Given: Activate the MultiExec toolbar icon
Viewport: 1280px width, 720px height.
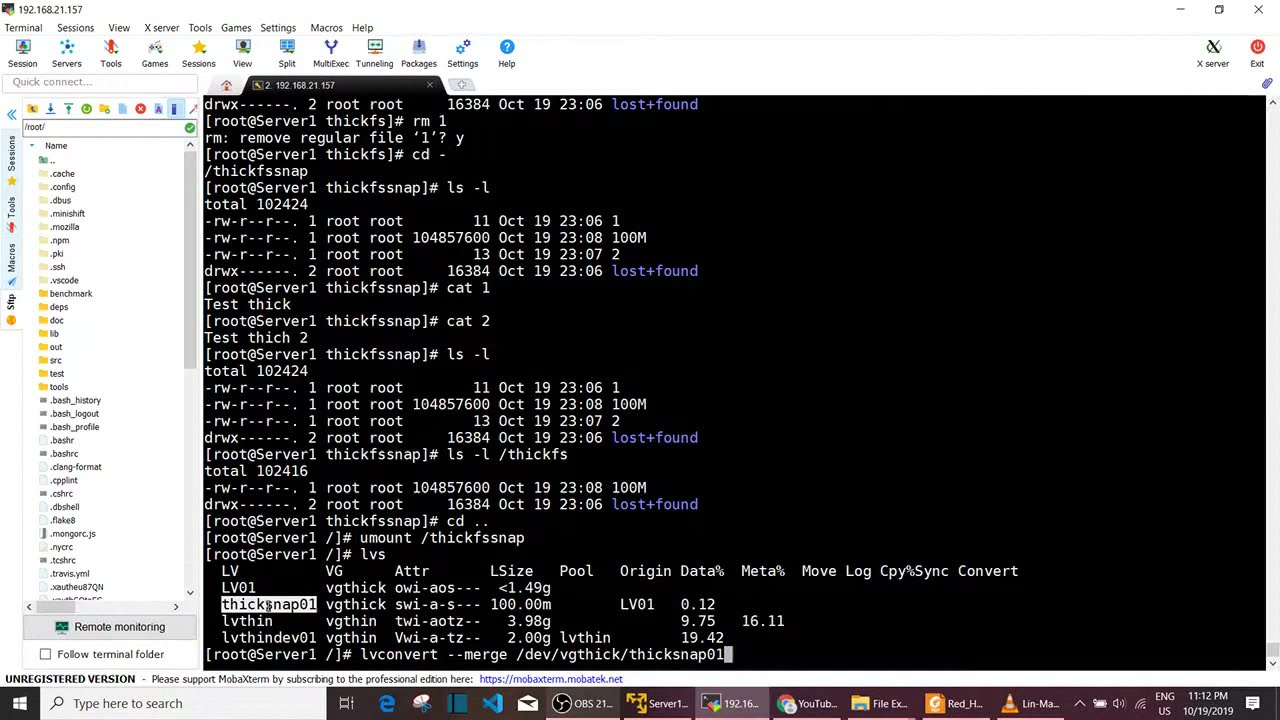Looking at the screenshot, I should (331, 54).
